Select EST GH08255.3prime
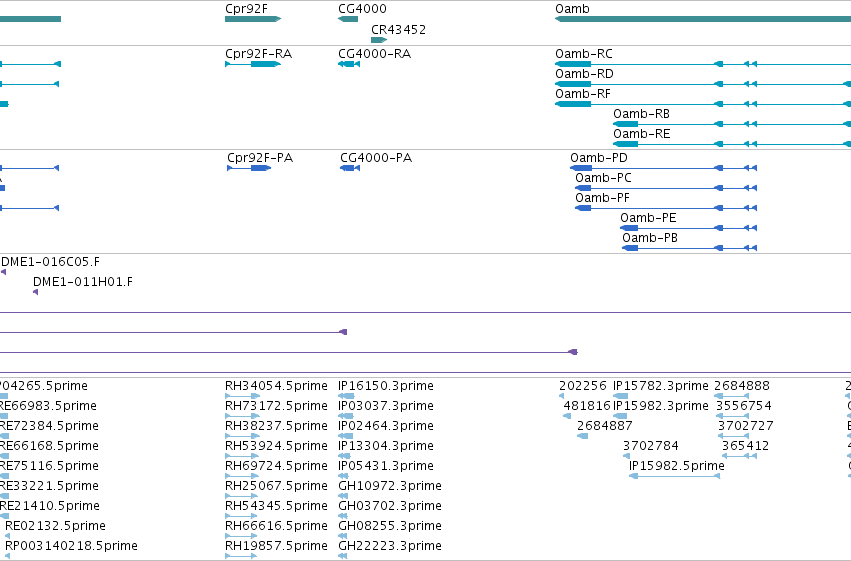This screenshot has height=561, width=851. point(390,526)
